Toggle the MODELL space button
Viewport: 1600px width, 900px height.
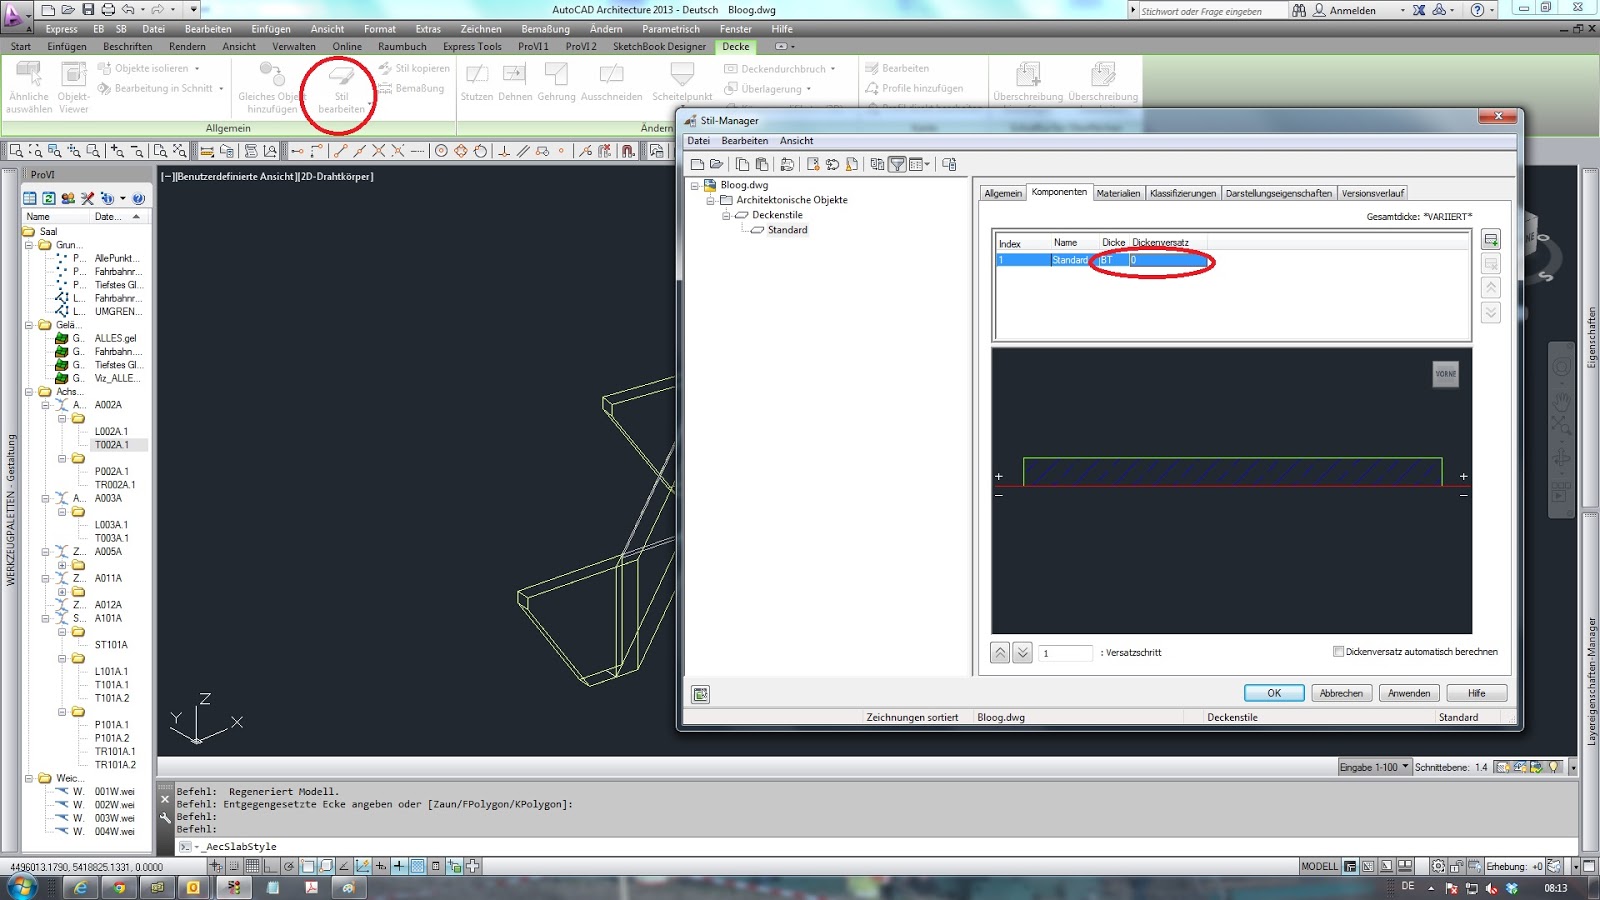(x=1319, y=866)
